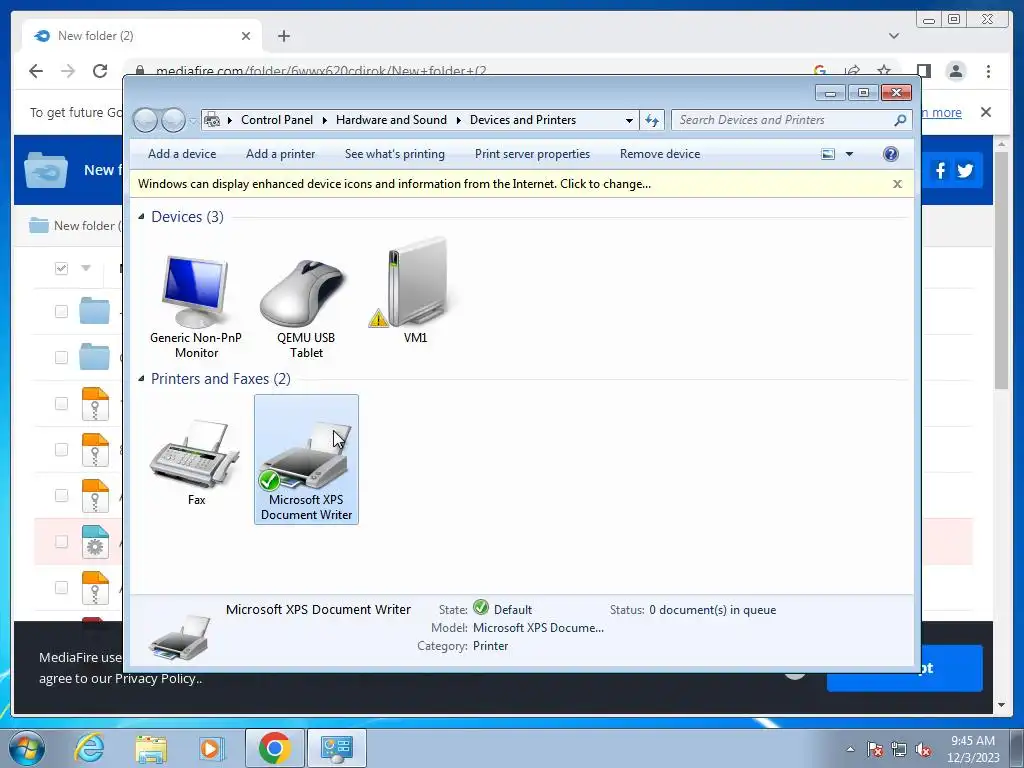Open the Devices and Printers help icon

pyautogui.click(x=890, y=153)
